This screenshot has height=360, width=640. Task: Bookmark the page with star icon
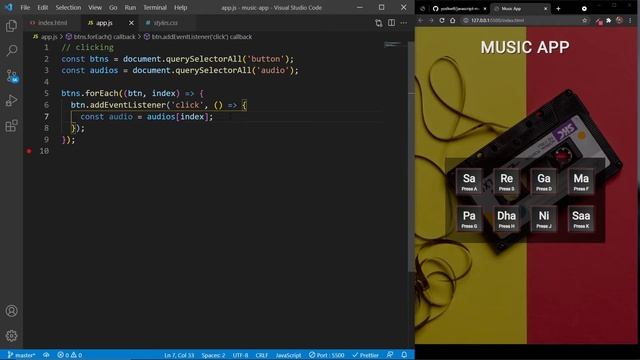tap(584, 20)
